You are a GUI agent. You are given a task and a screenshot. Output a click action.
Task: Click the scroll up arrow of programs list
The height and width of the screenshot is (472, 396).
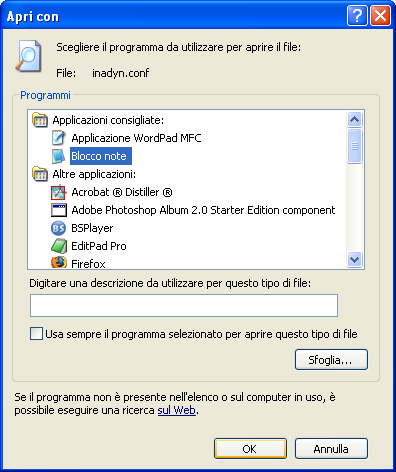point(354,119)
